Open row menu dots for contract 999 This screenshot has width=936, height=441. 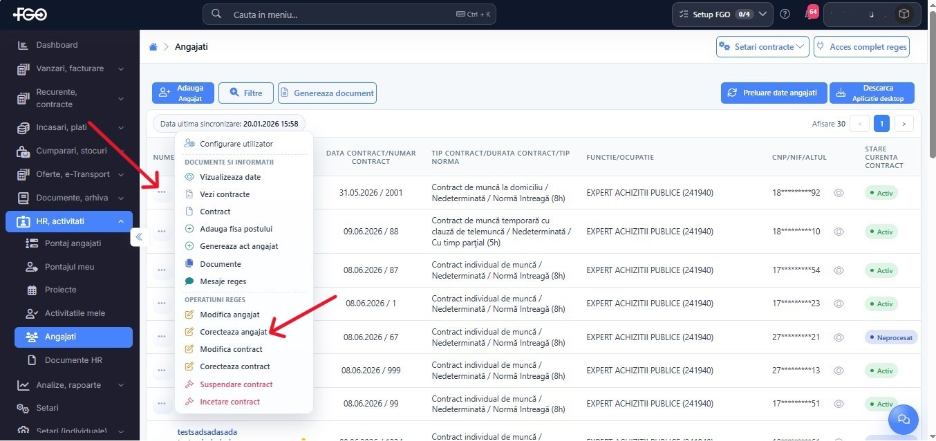click(162, 370)
